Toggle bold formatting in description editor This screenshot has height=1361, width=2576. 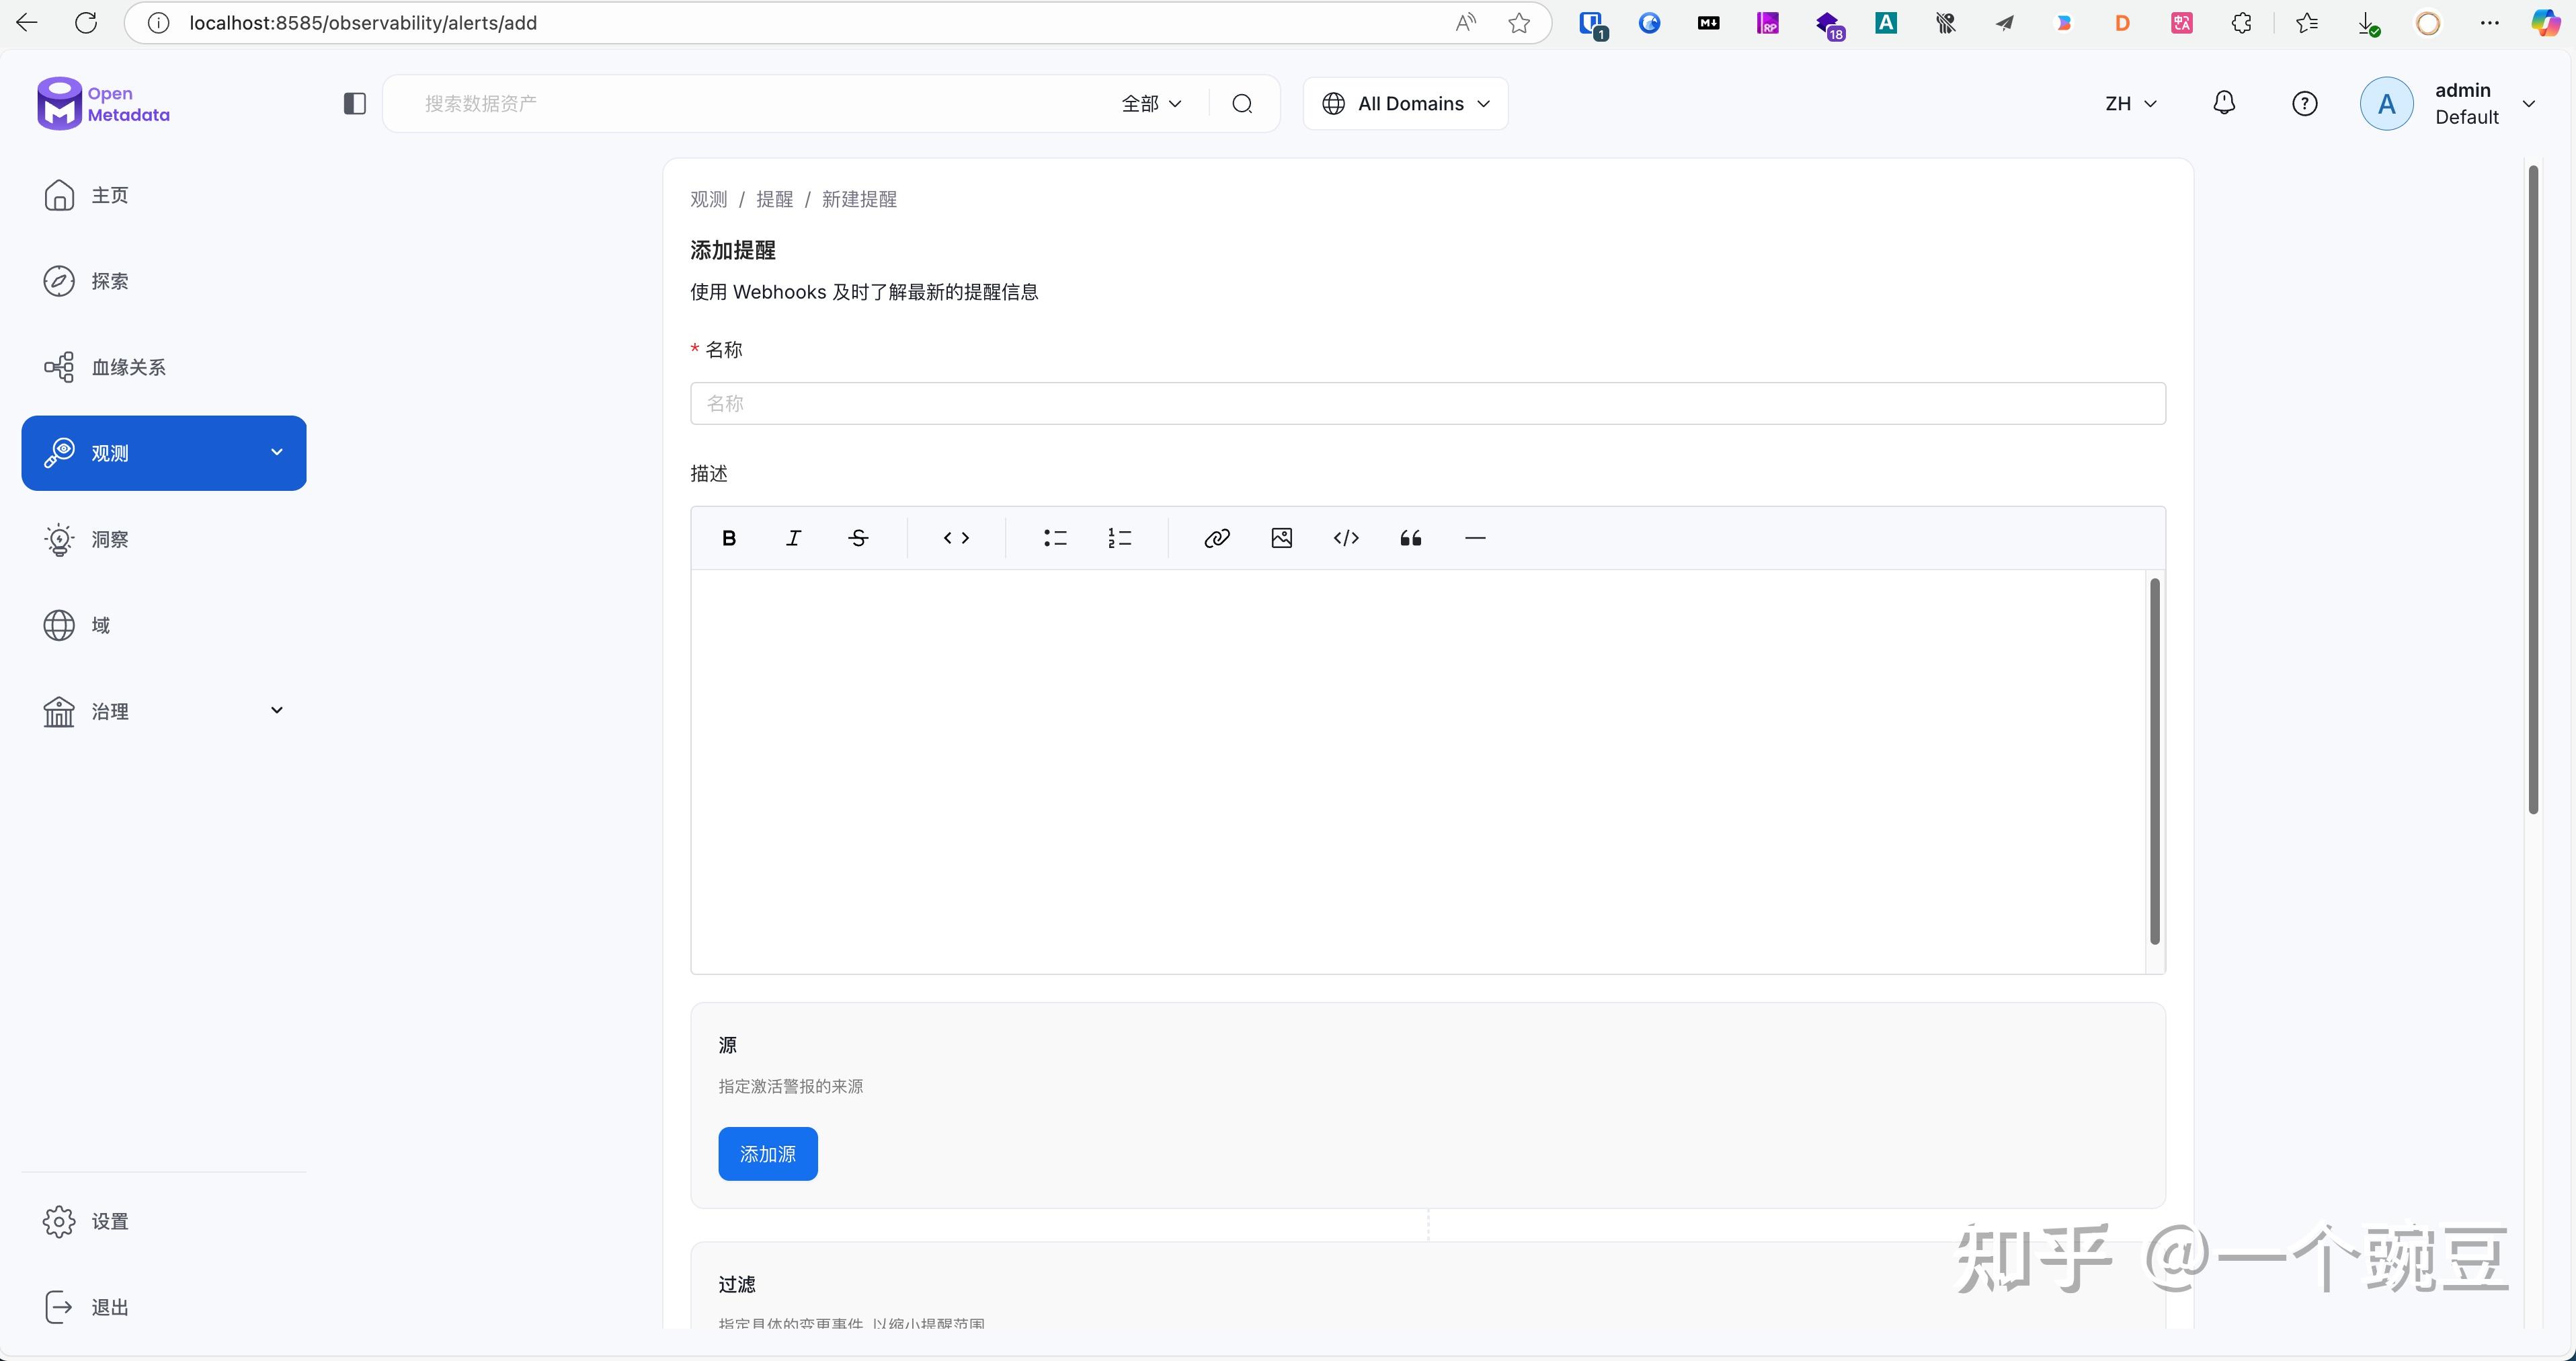729,538
